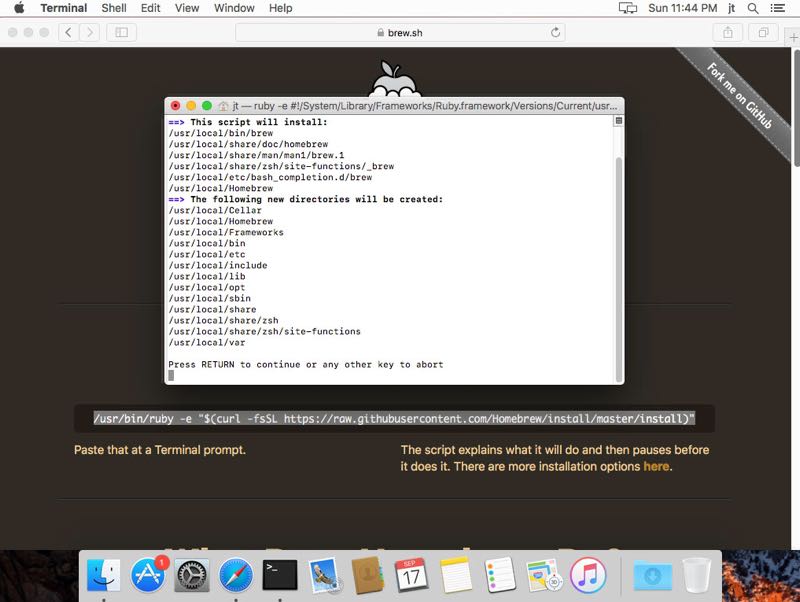Open the Edit menu
Screen dimensions: 800x602
coord(151,8)
